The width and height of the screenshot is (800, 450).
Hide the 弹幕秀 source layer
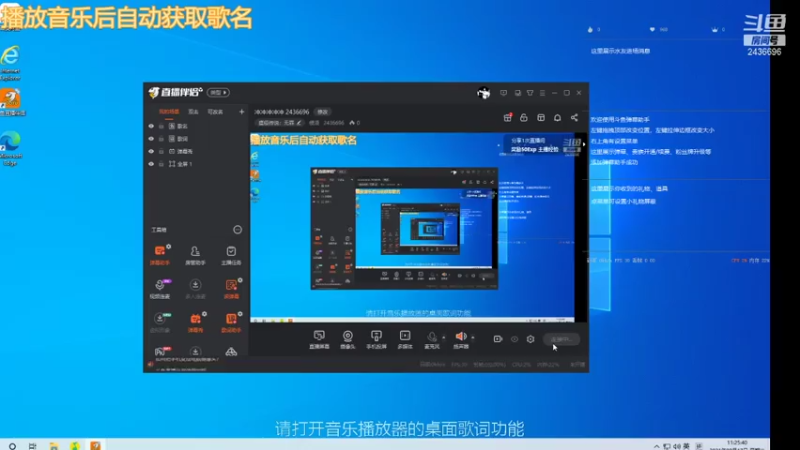coord(151,152)
